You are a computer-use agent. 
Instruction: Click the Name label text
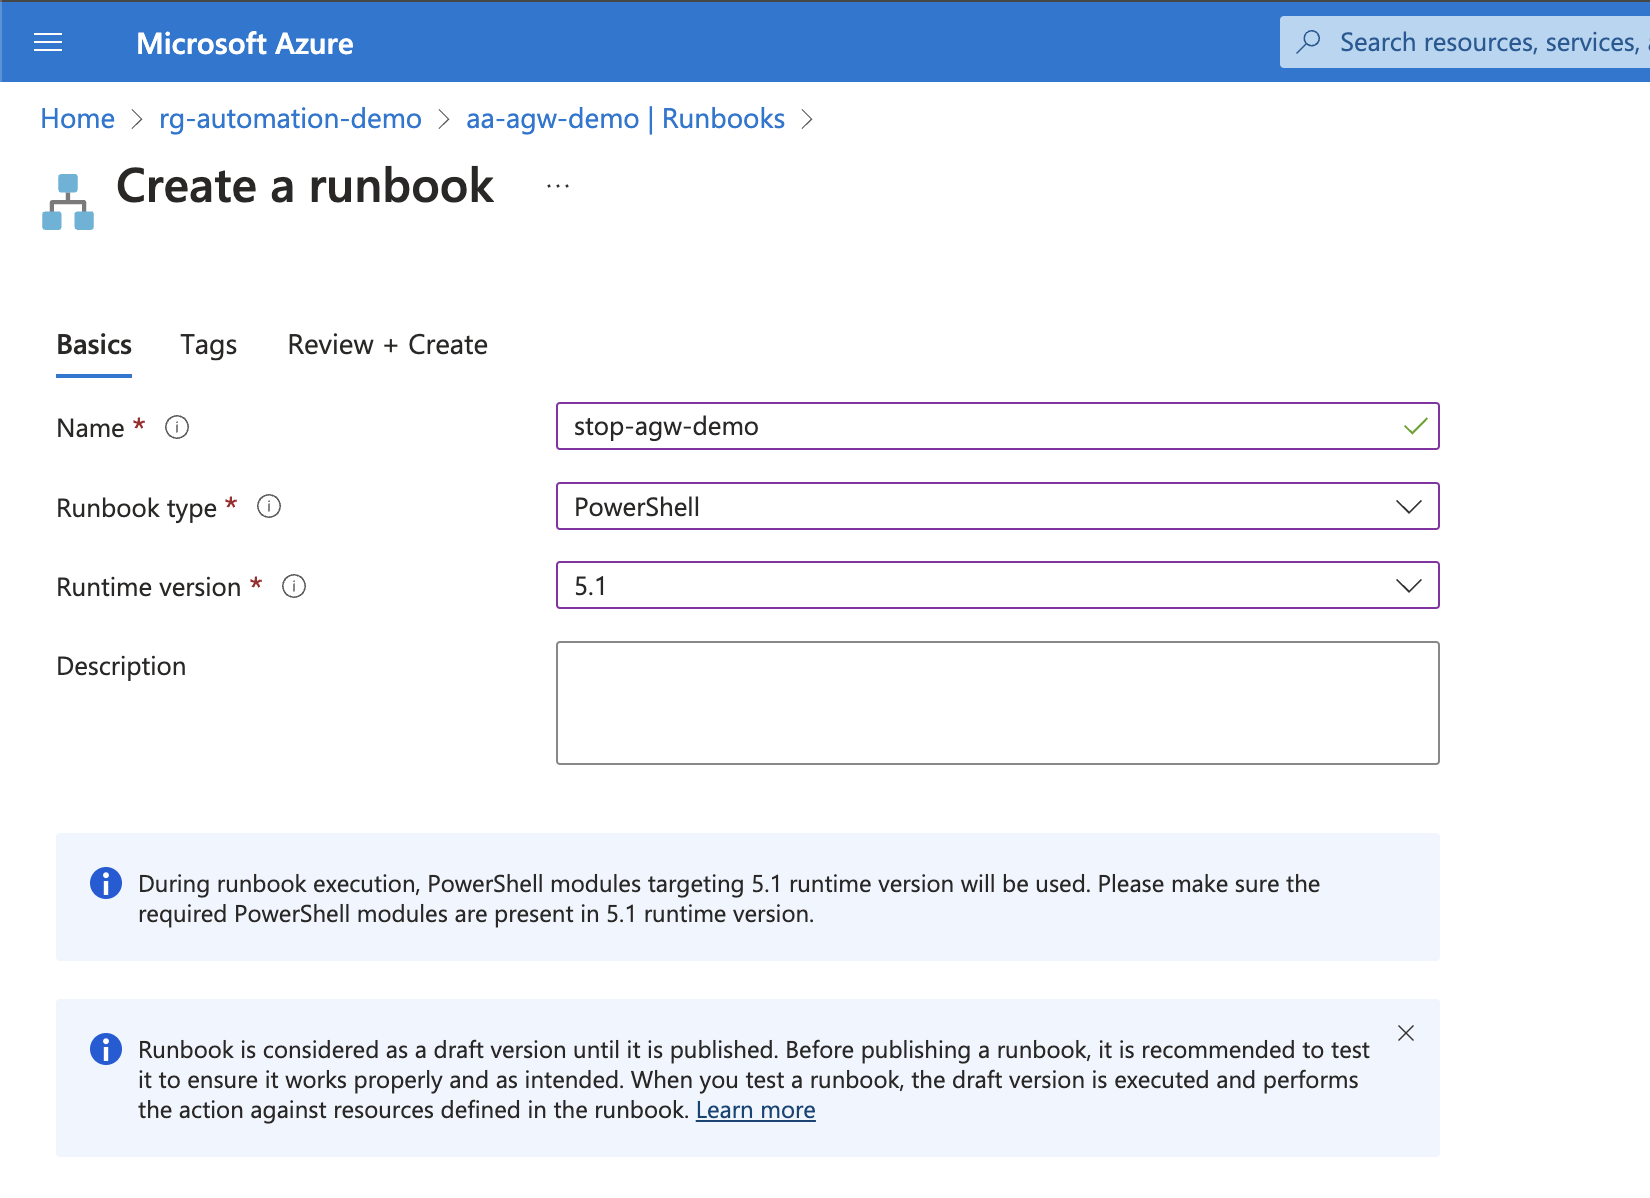tap(90, 428)
